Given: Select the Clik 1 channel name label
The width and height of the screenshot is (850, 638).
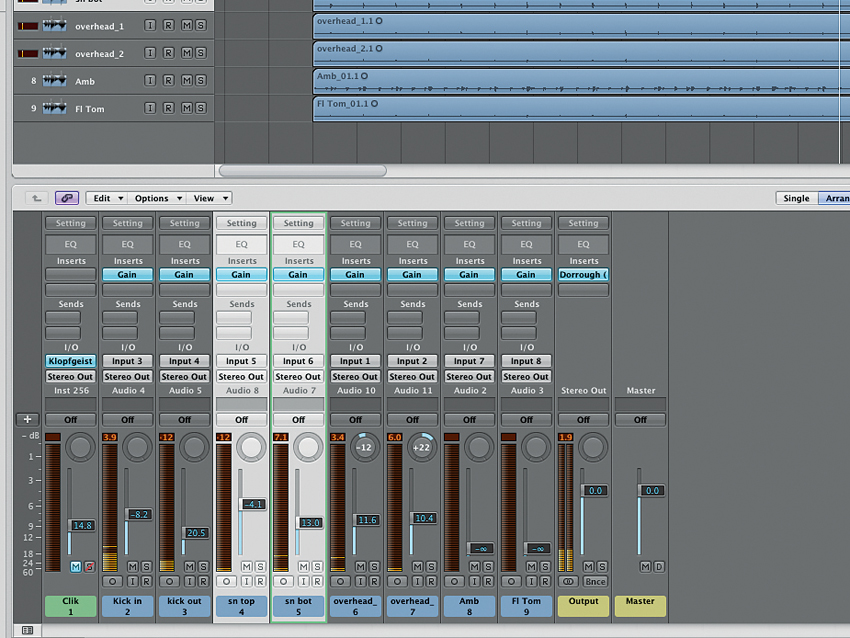Looking at the screenshot, I should (x=70, y=606).
